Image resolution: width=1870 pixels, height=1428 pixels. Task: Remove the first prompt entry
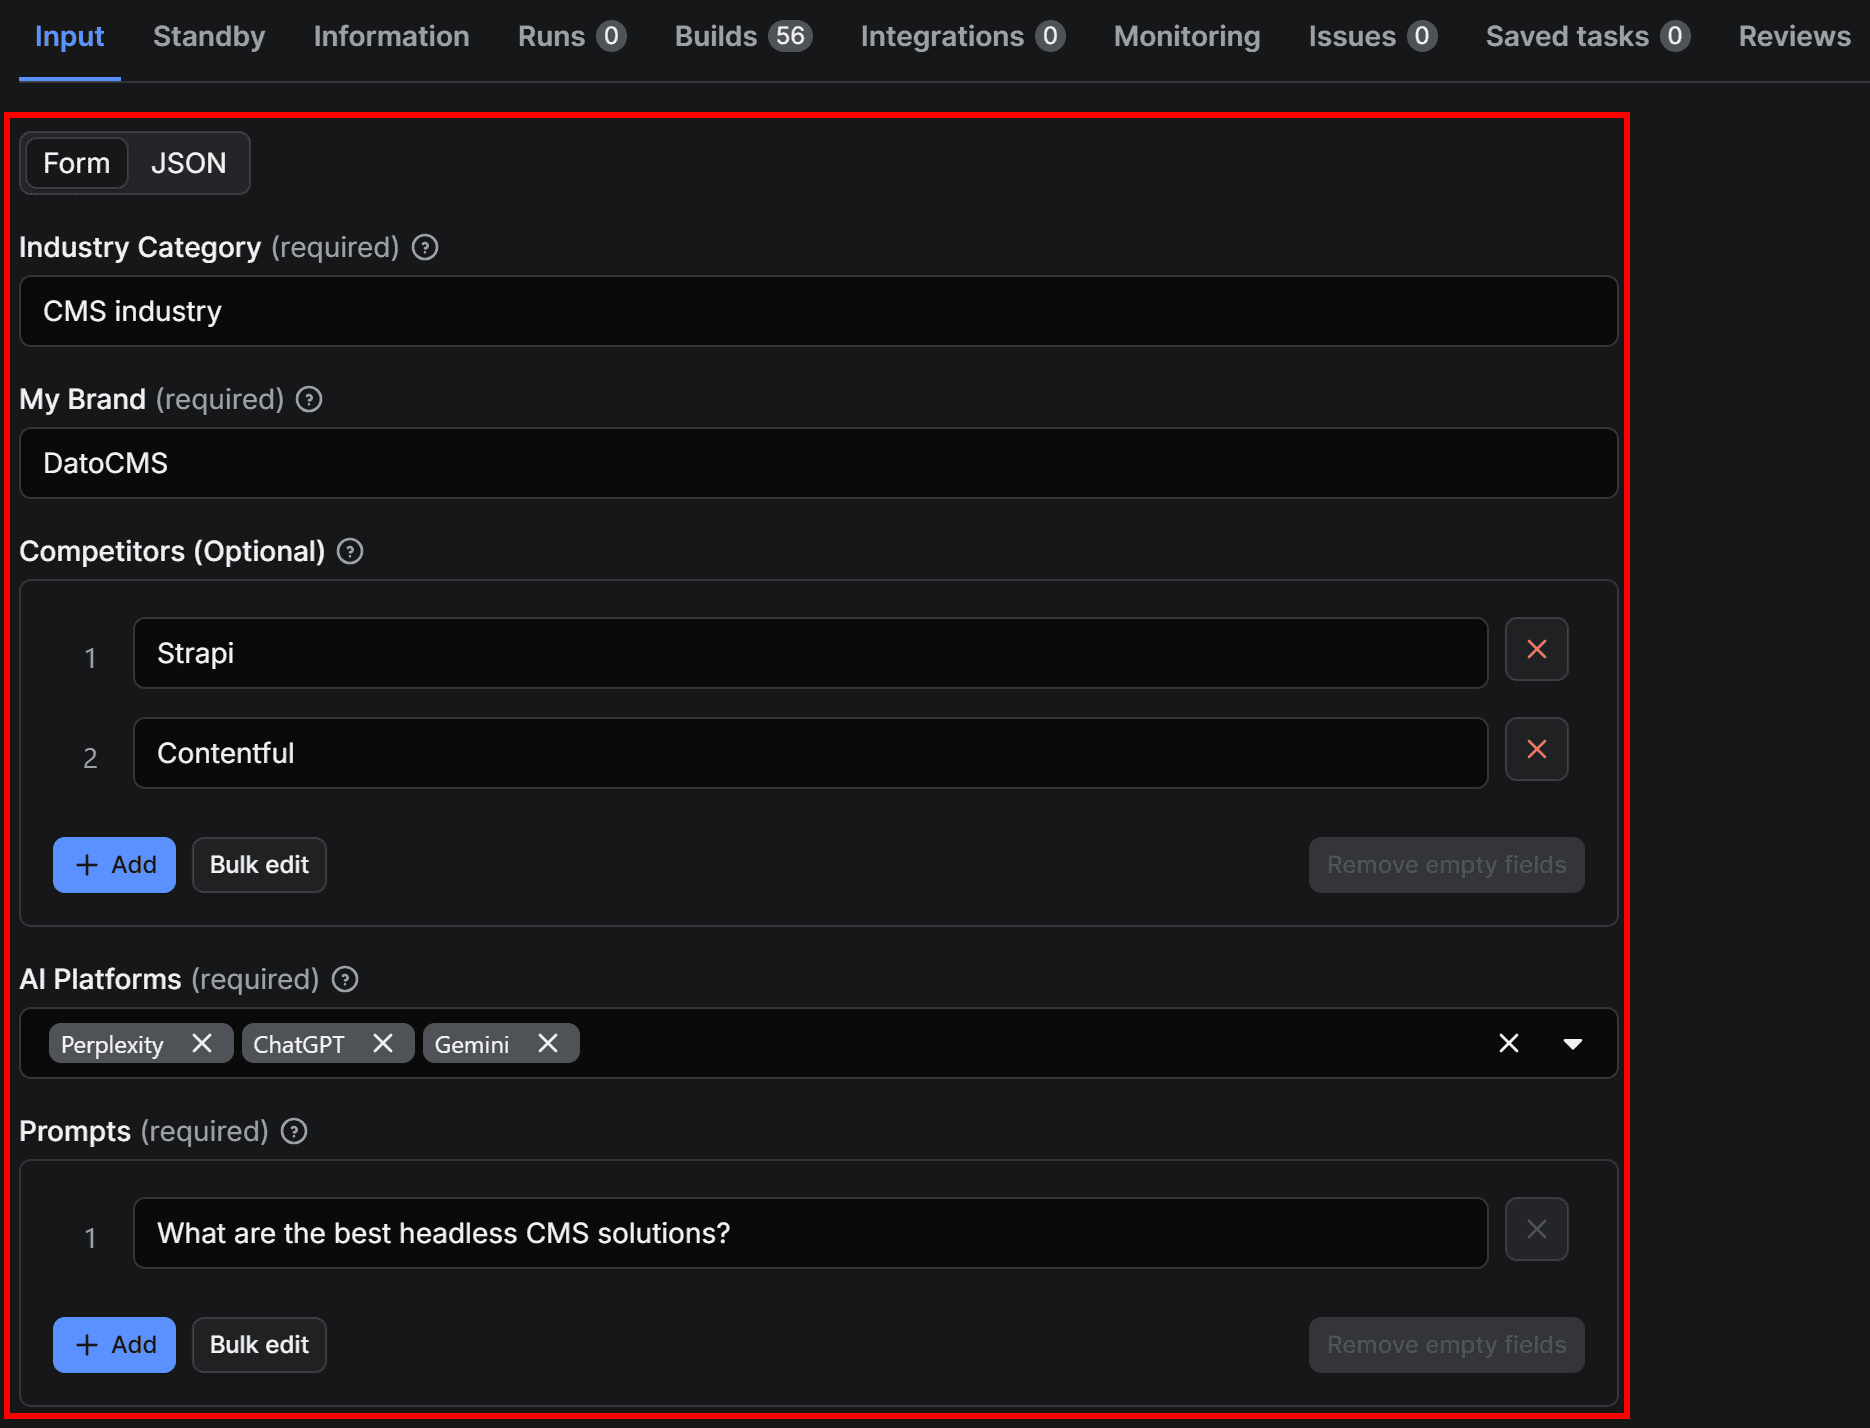(x=1536, y=1229)
